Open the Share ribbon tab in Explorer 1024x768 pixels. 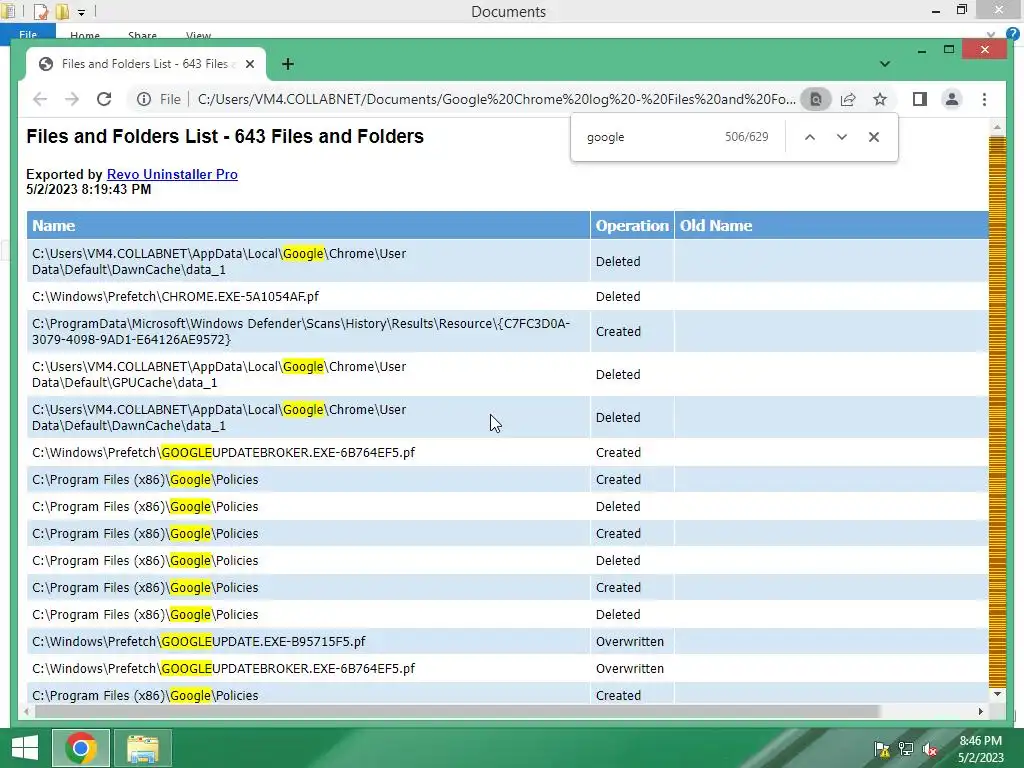point(142,35)
